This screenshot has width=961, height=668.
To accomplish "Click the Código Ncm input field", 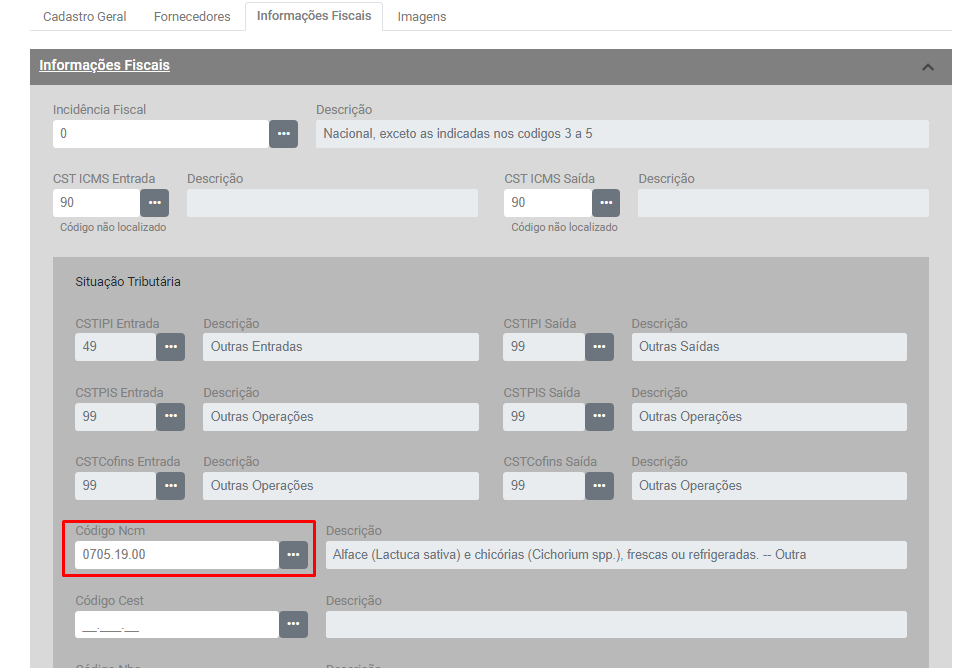I will (176, 555).
